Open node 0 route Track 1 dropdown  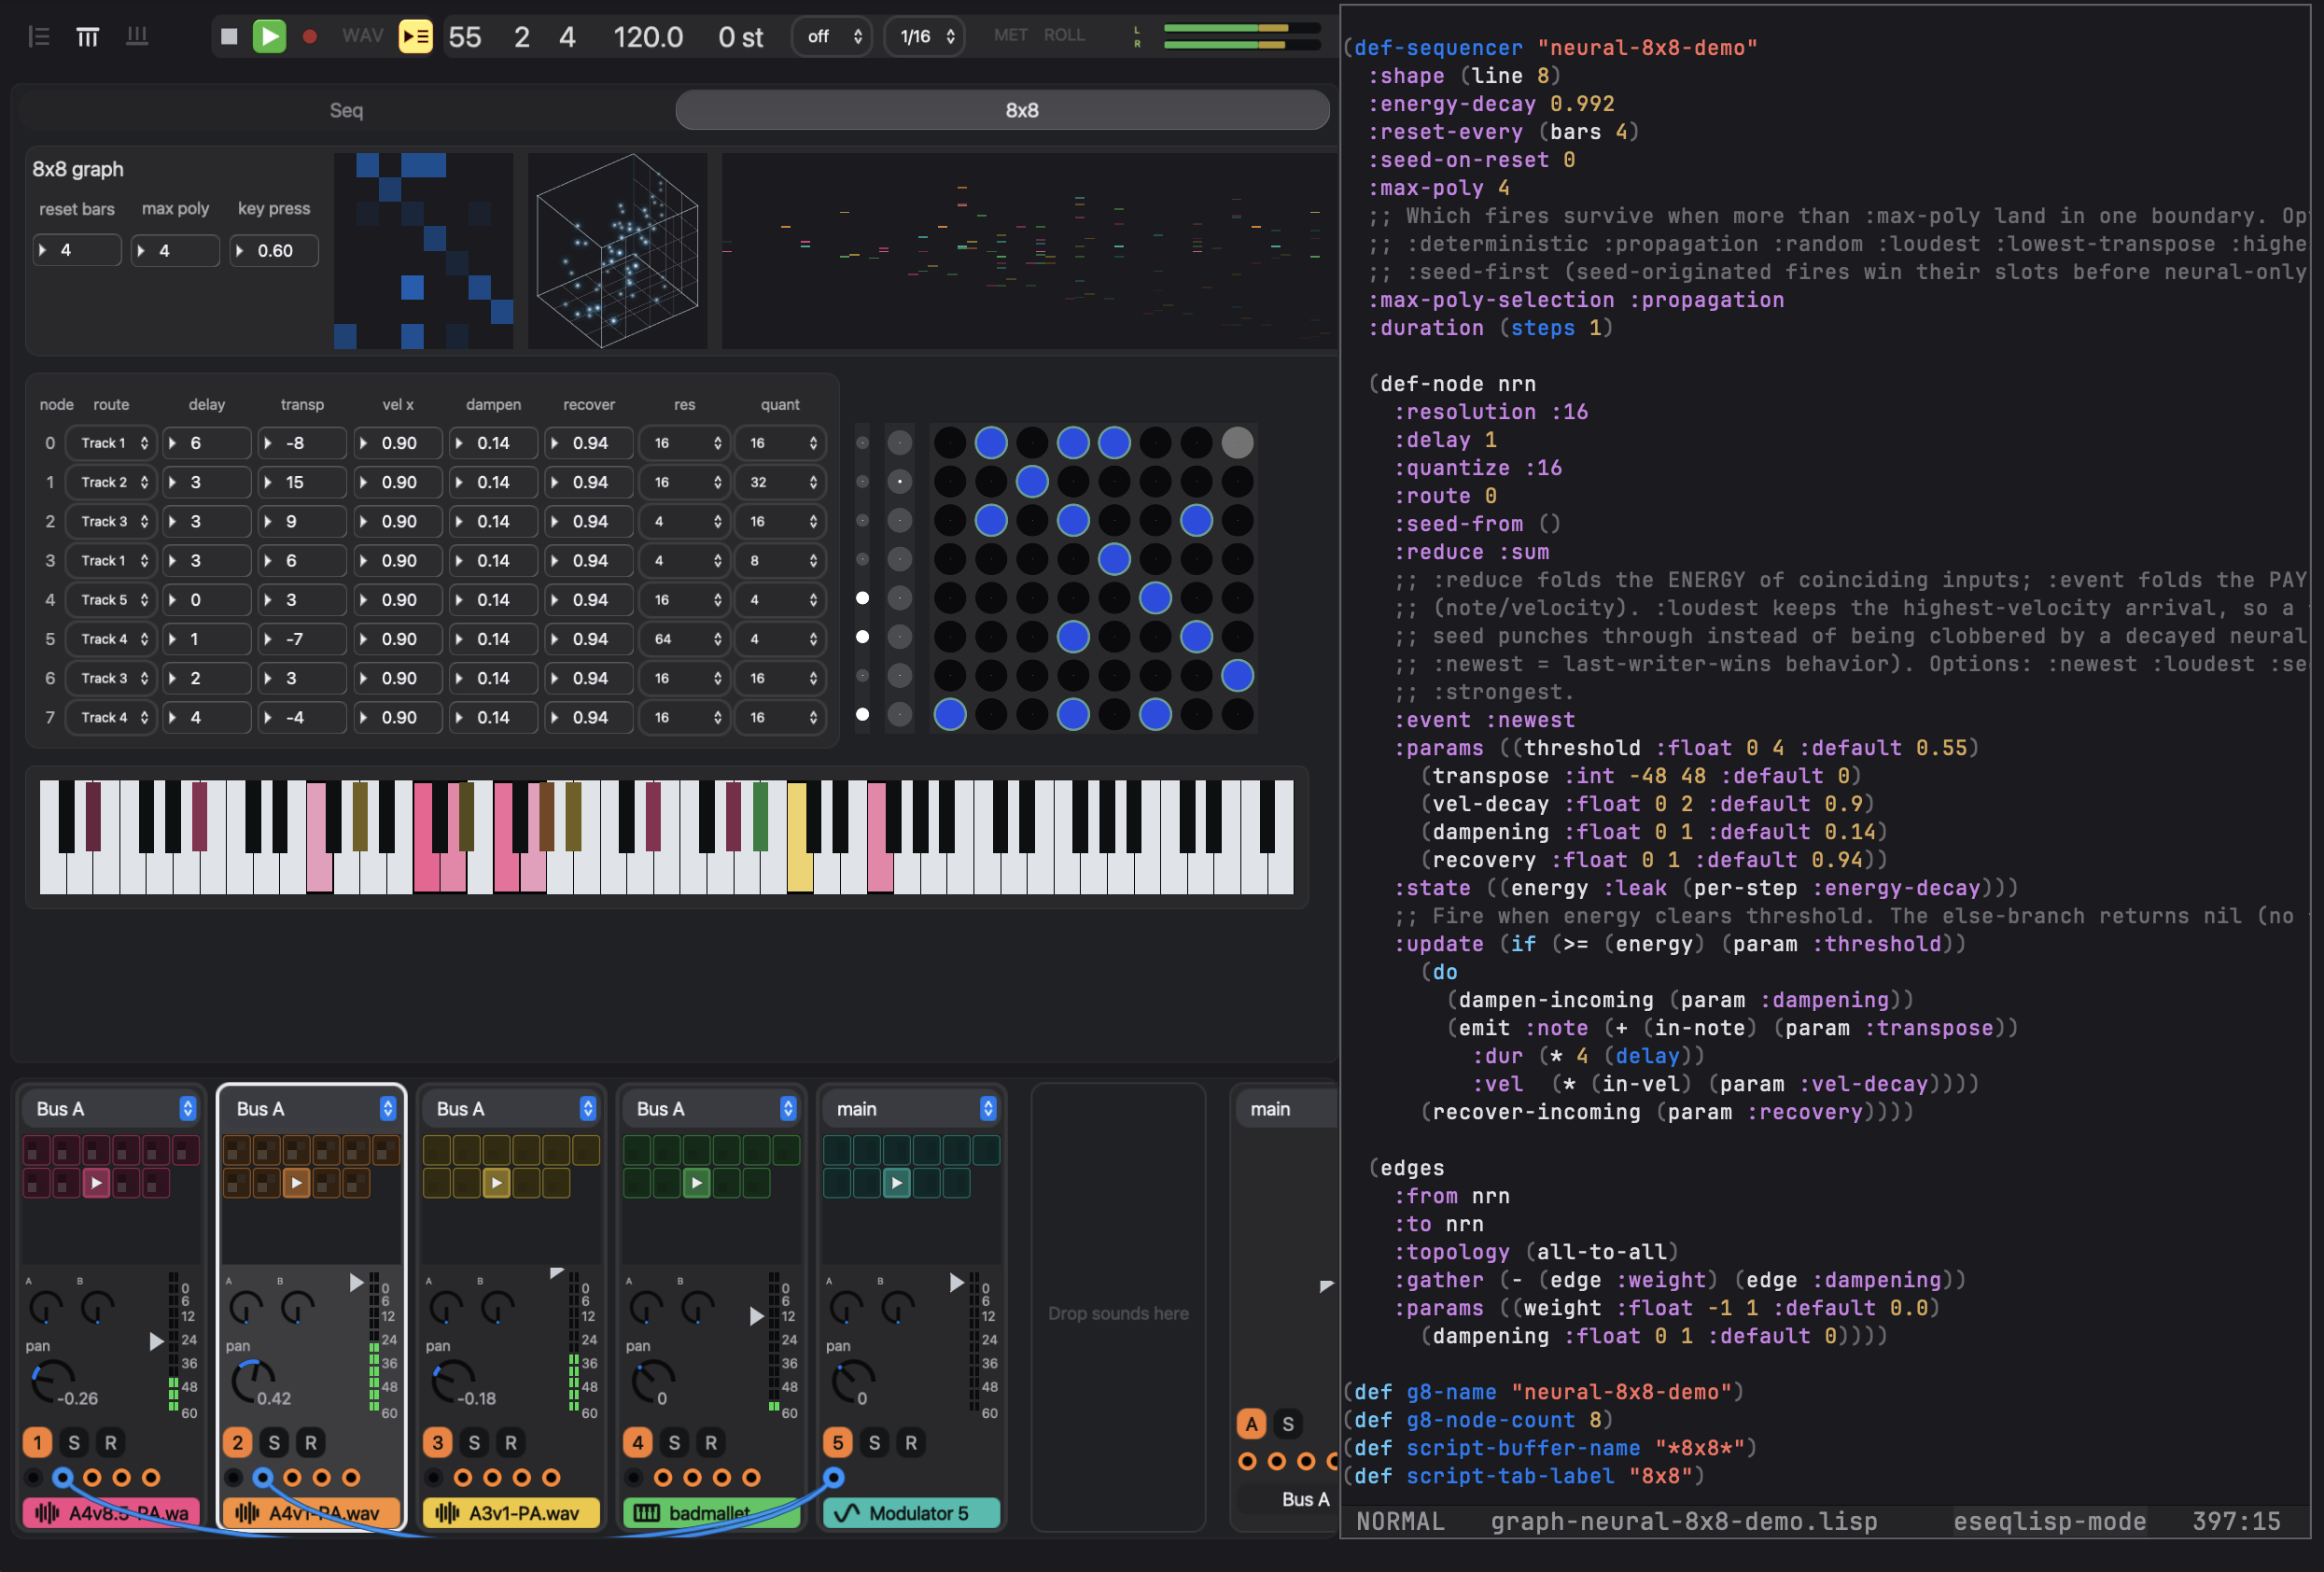111,443
